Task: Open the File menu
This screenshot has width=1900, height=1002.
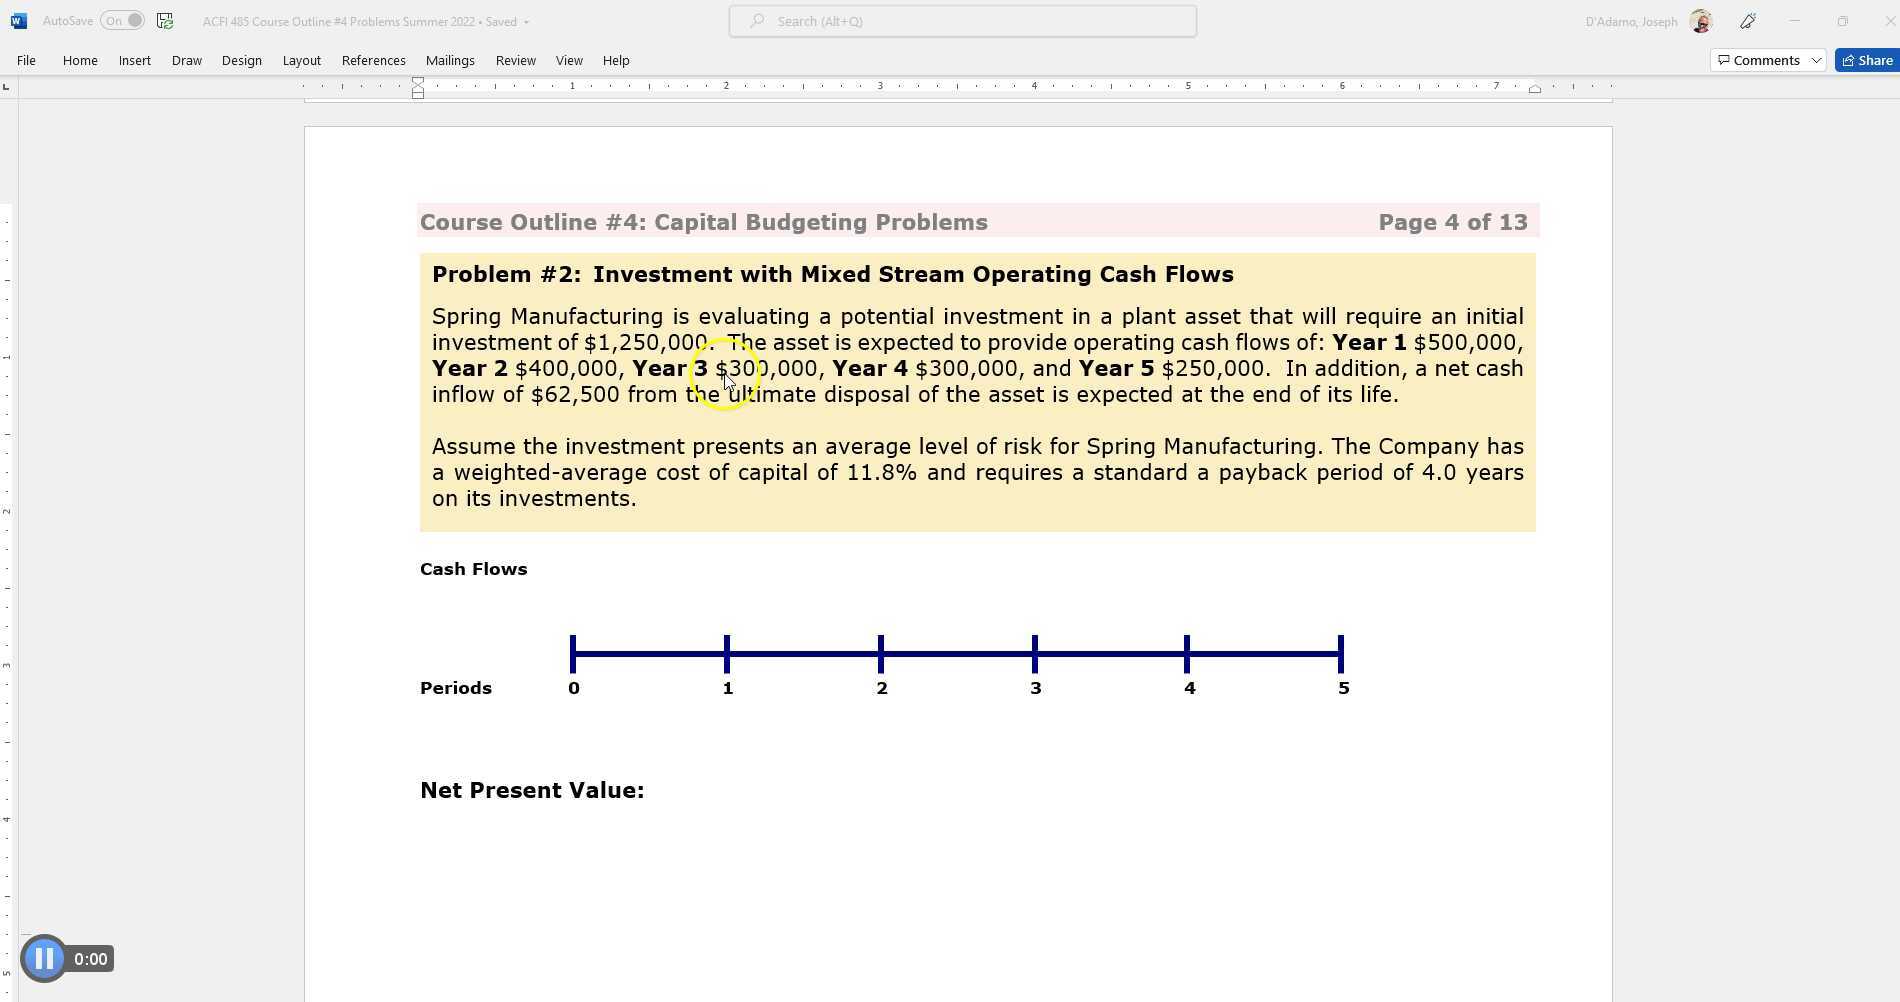Action: point(26,60)
